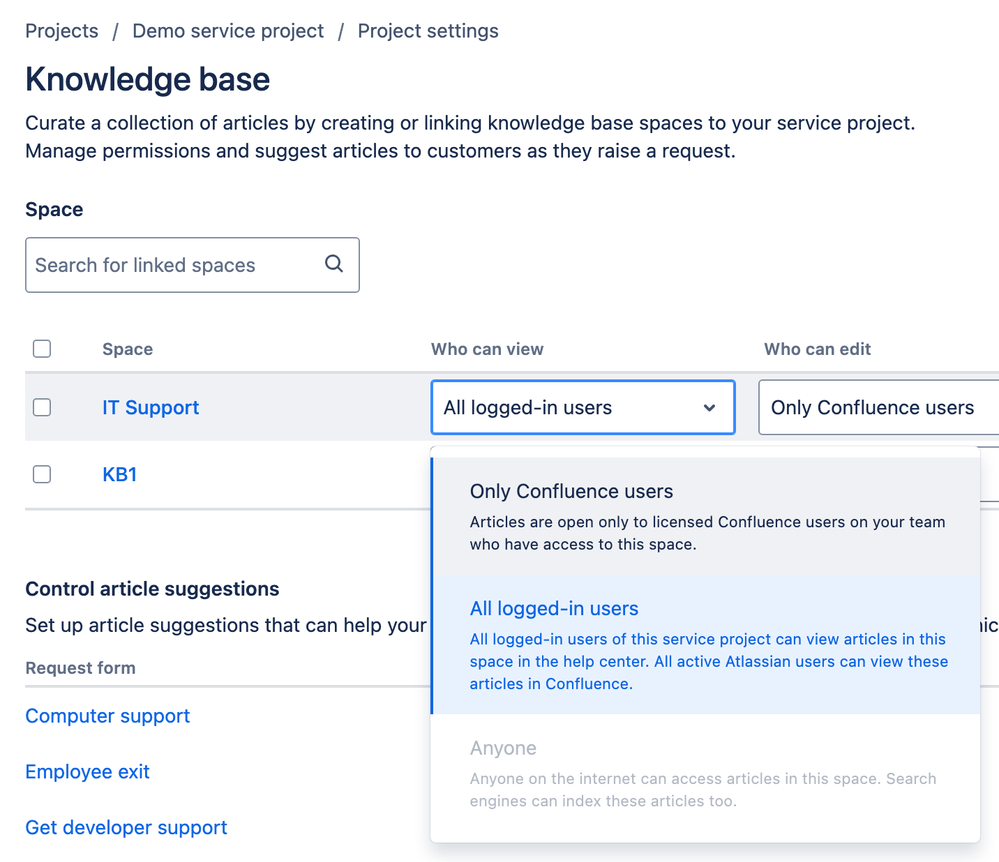Click the chevron arrow in view dropdown

[x=709, y=408]
